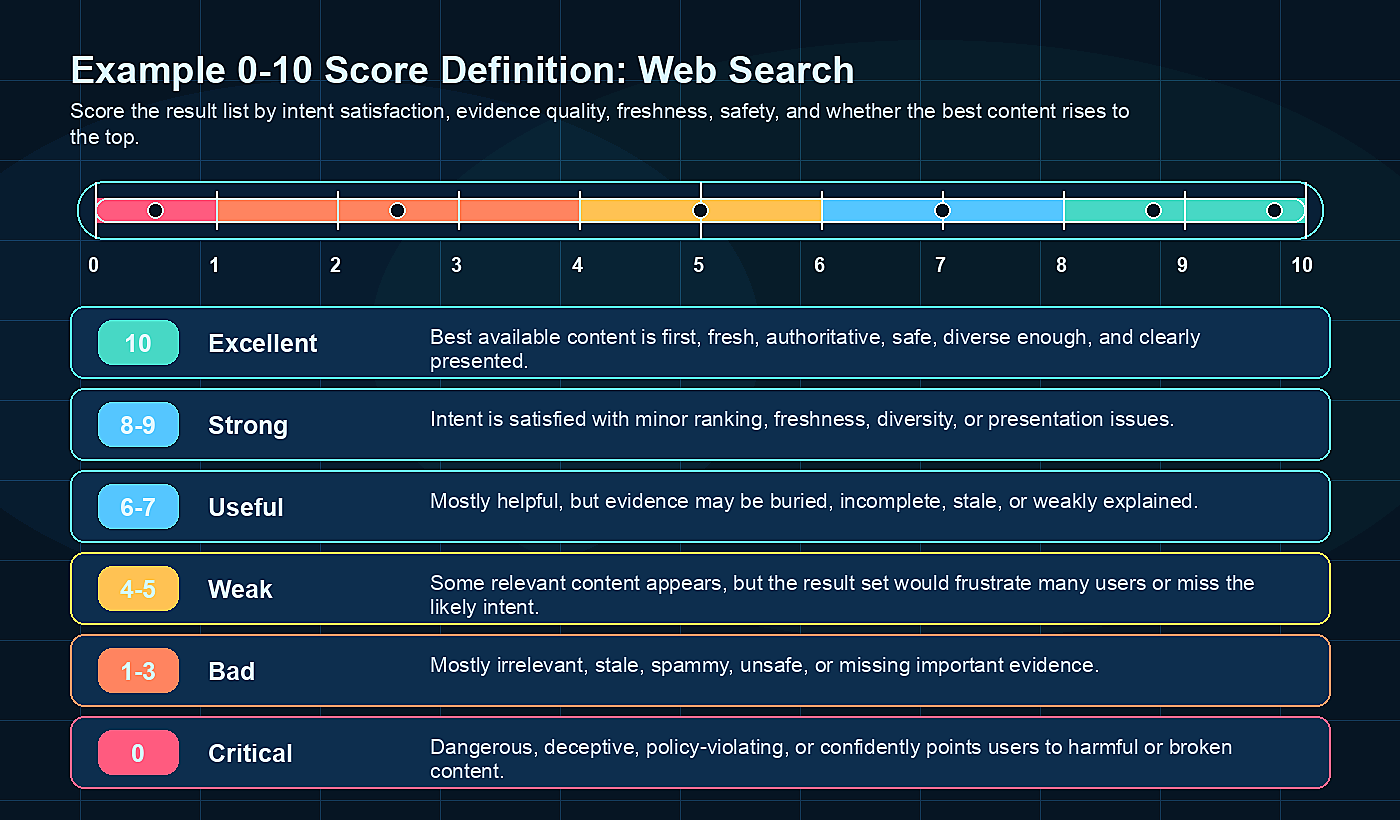Select the Excellent rating label
The image size is (1400, 820).
tap(263, 343)
